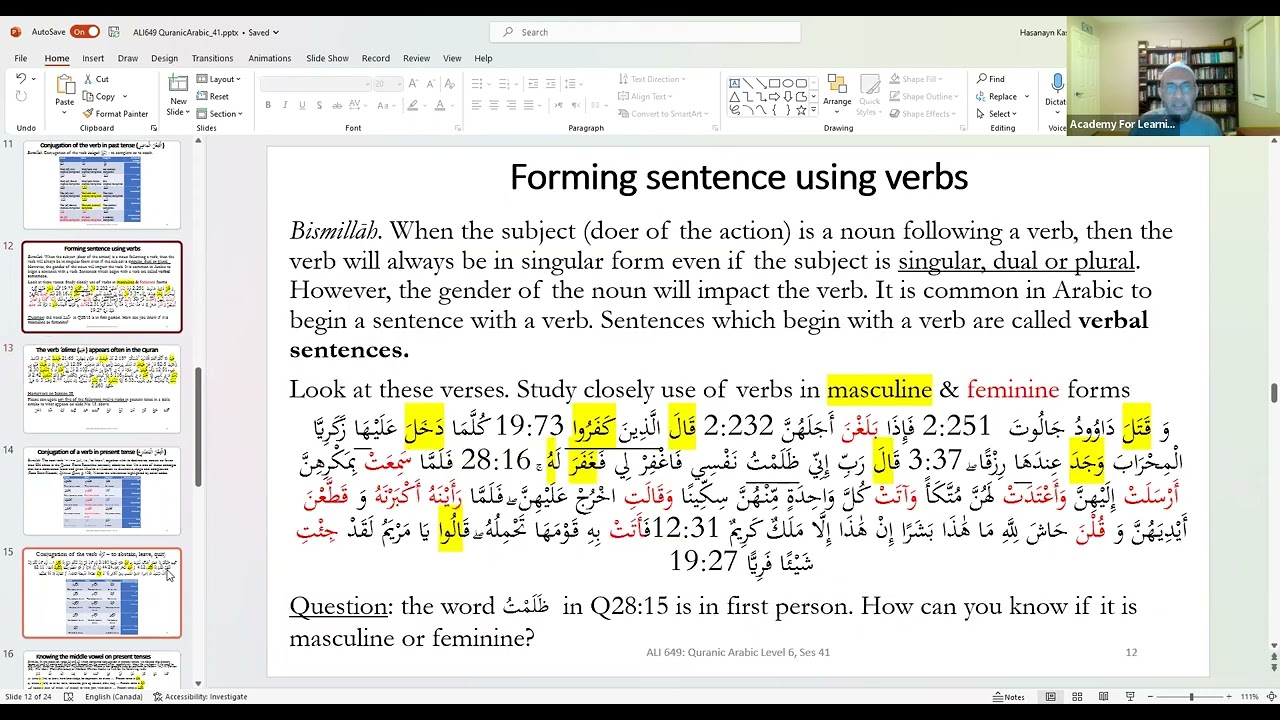Align text to the left

(x=477, y=105)
